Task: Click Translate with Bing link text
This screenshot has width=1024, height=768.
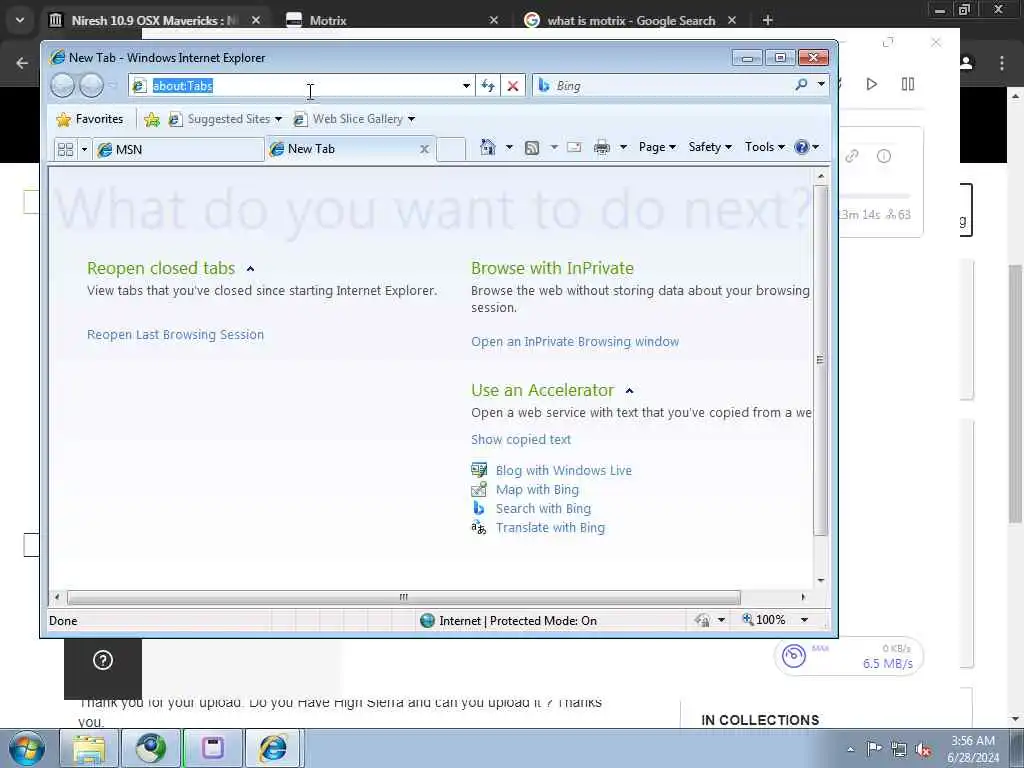Action: pyautogui.click(x=550, y=528)
